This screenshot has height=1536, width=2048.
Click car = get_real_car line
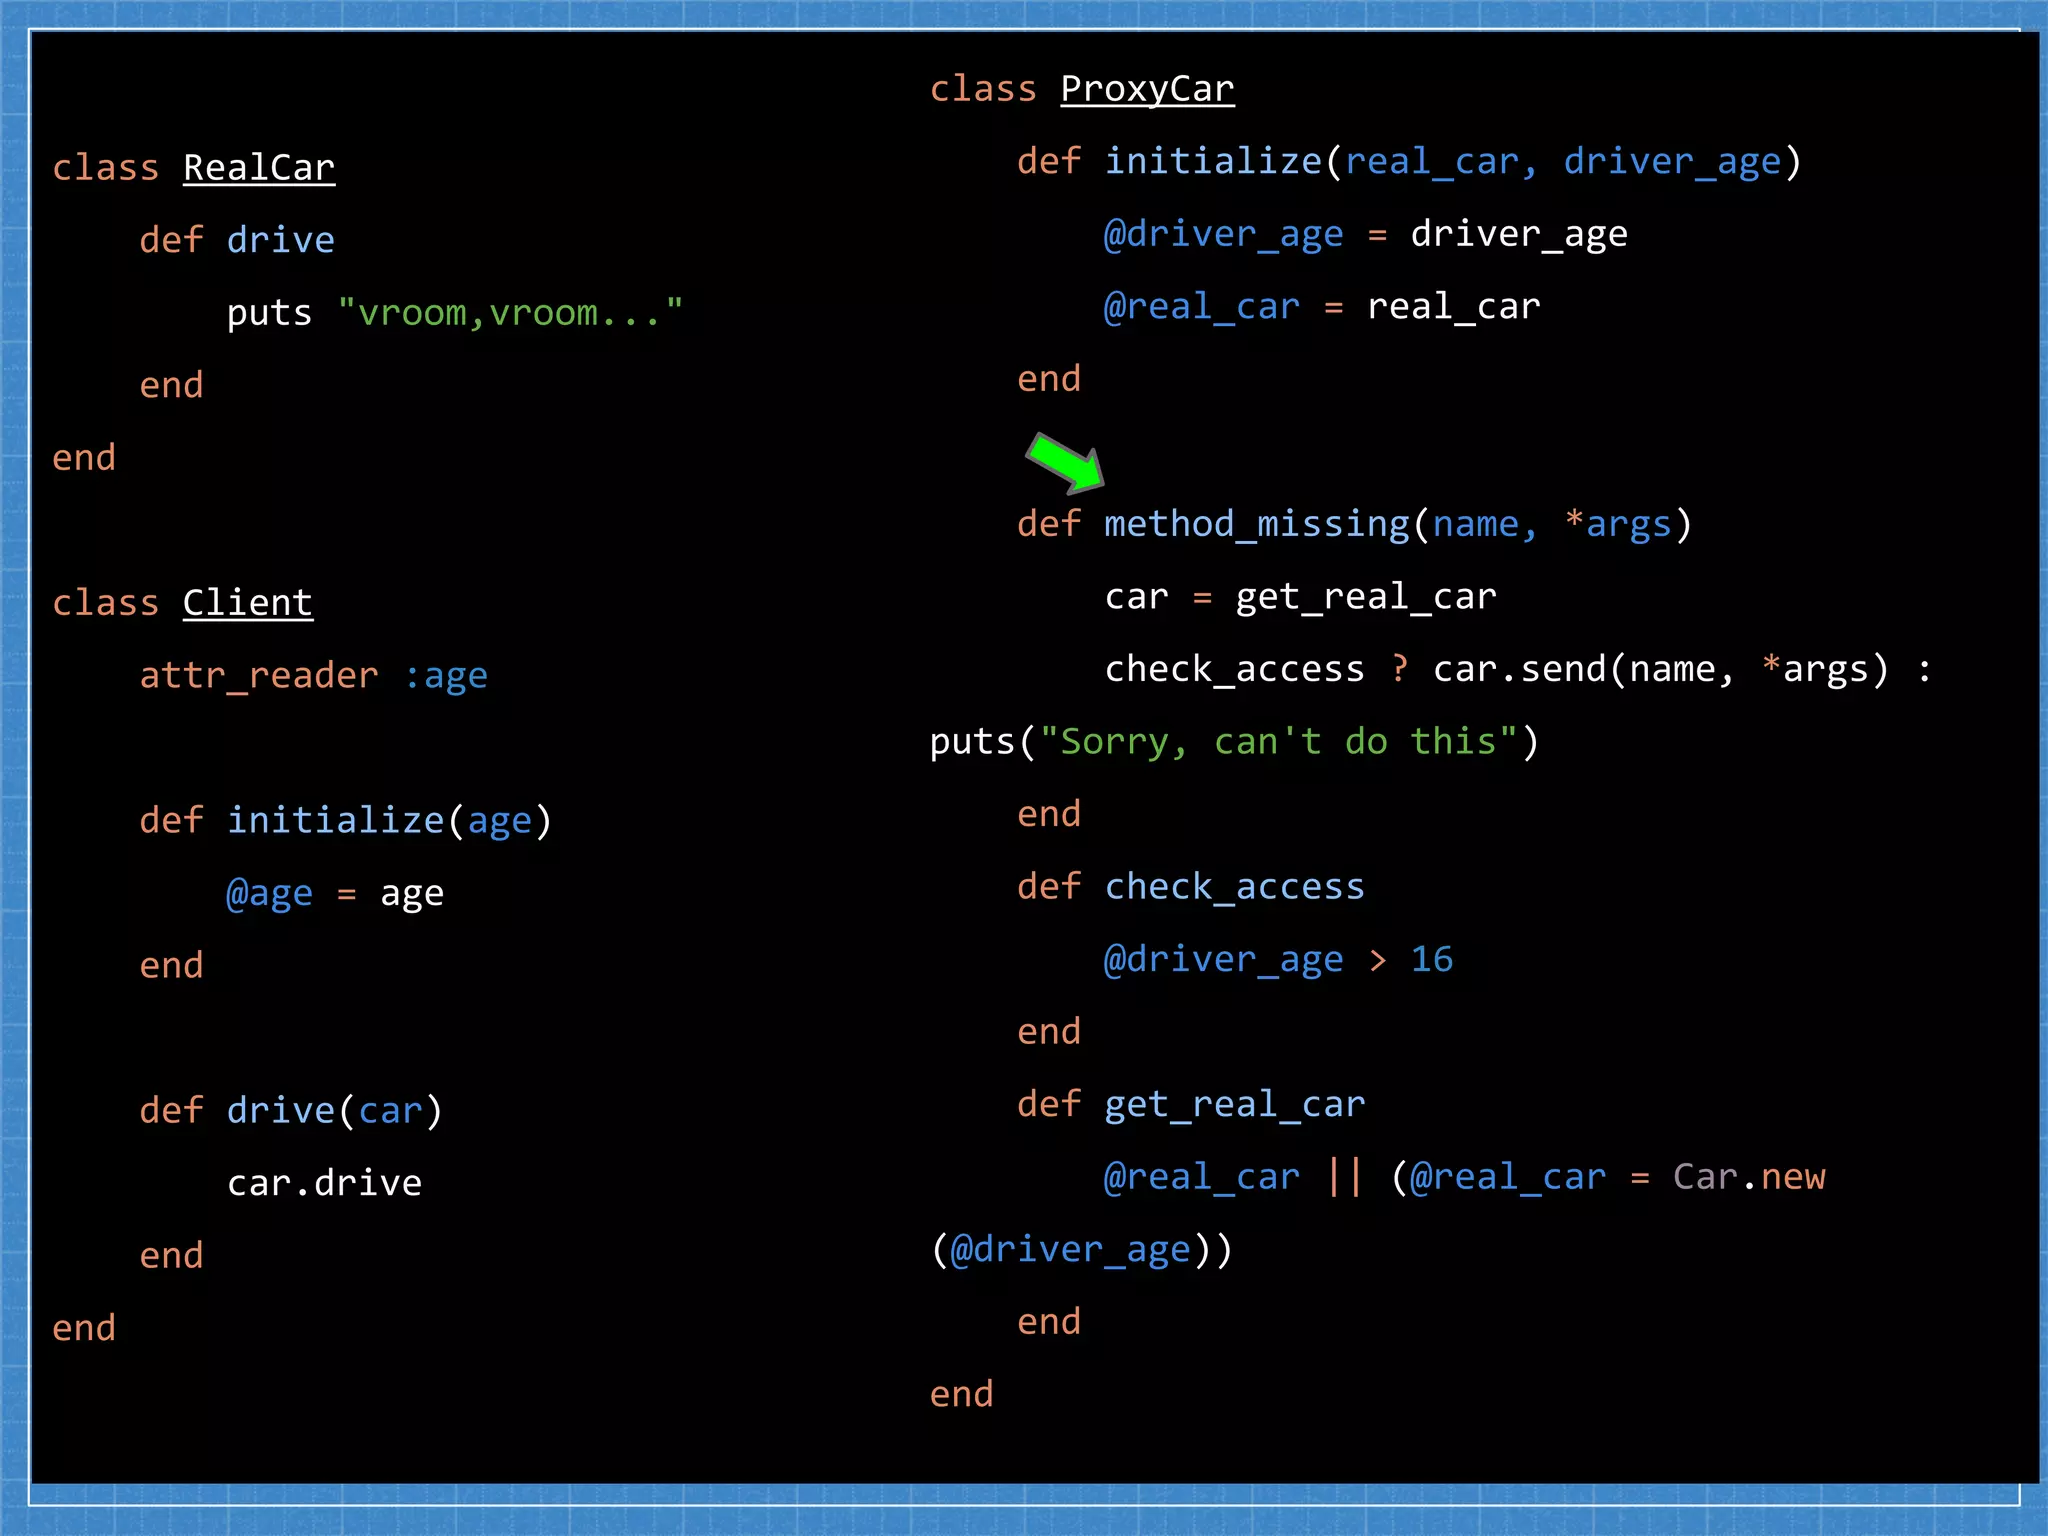click(x=1300, y=597)
